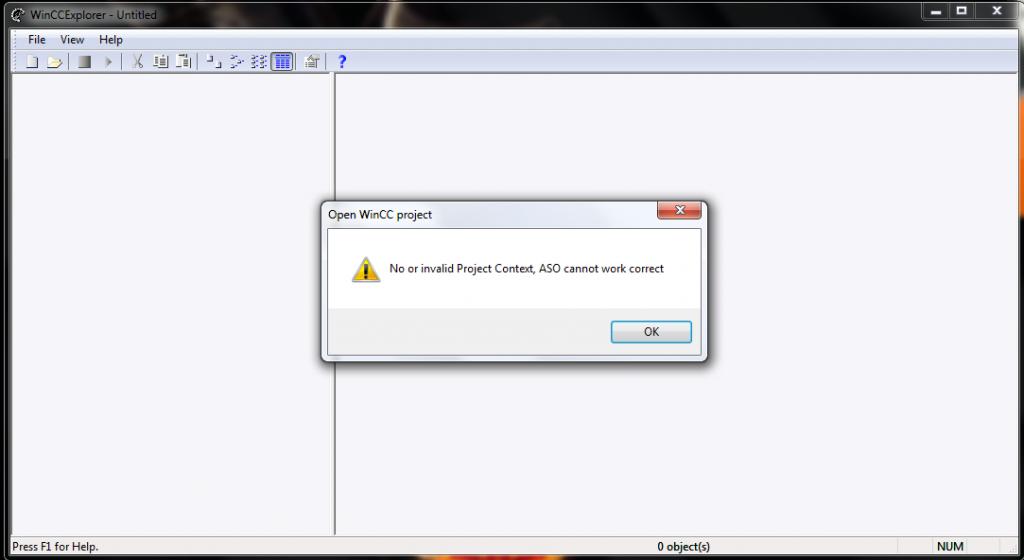Close the Open WinCC project dialog

(679, 210)
